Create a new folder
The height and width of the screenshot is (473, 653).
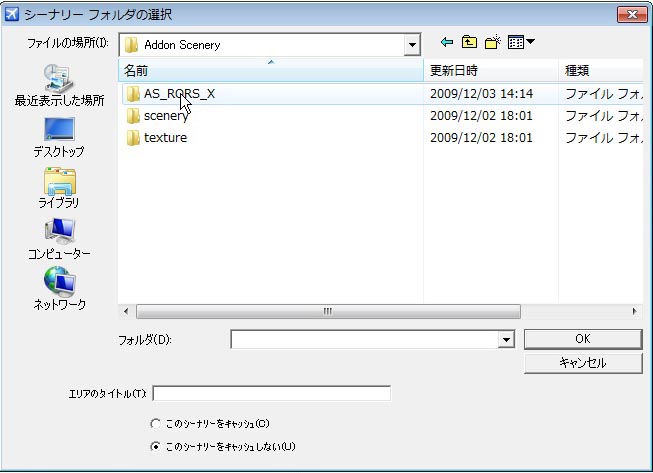click(x=492, y=42)
